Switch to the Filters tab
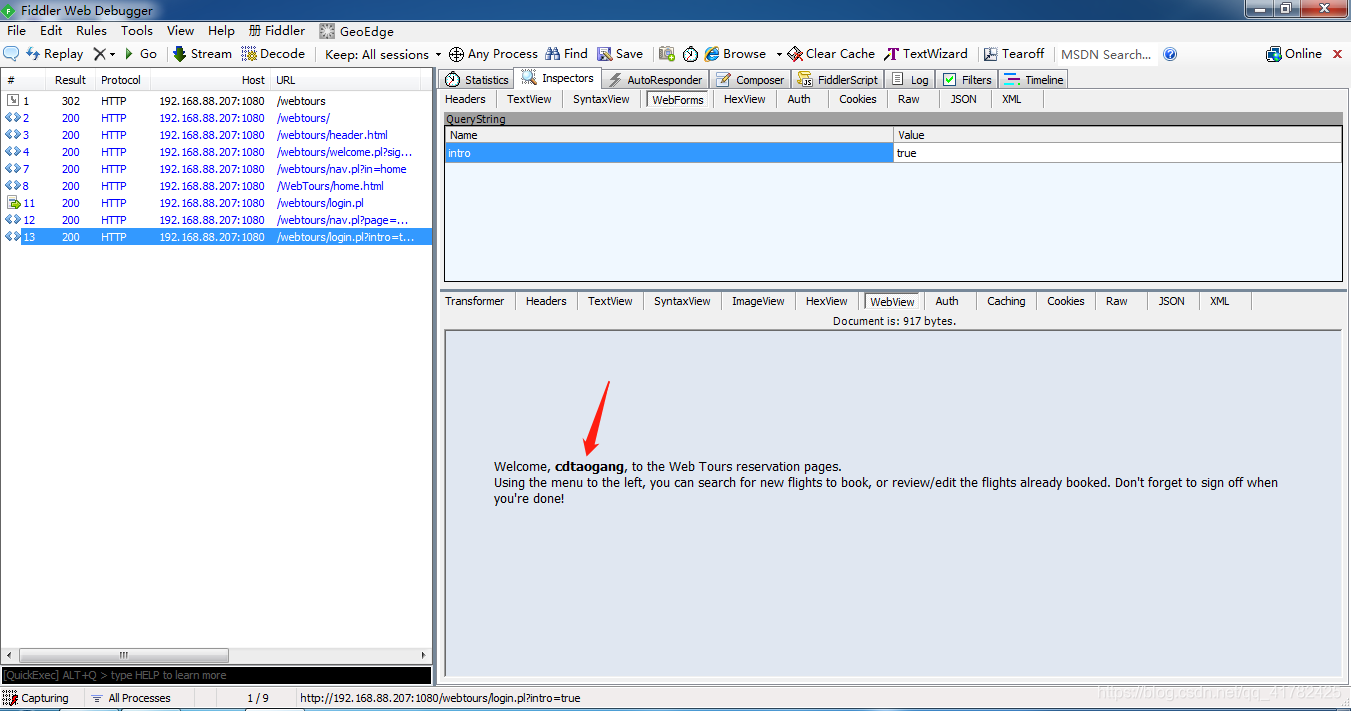1351x711 pixels. pos(967,80)
